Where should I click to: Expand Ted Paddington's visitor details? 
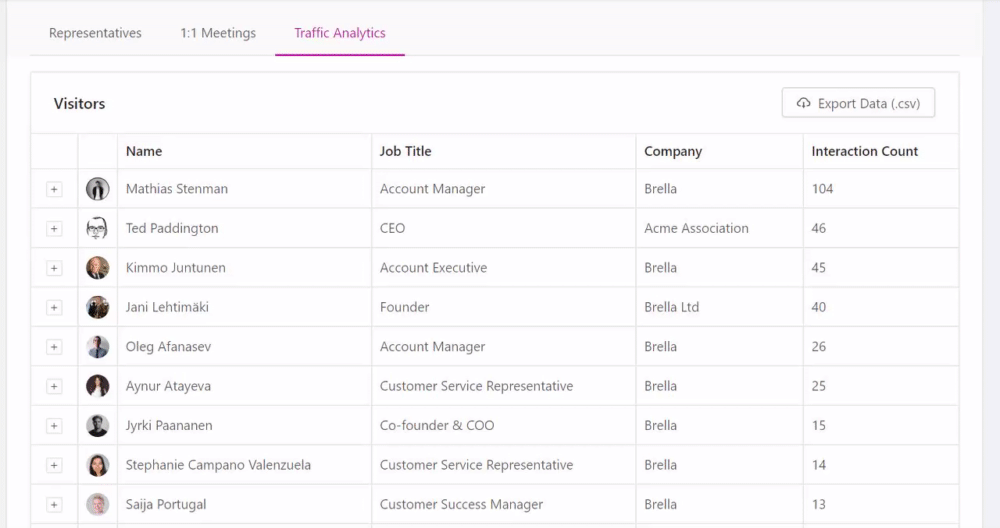tap(54, 229)
